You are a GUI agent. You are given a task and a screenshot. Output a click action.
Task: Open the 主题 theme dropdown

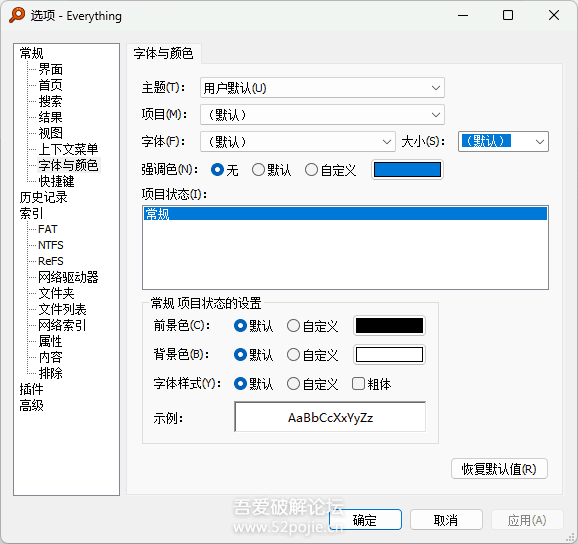coord(322,88)
